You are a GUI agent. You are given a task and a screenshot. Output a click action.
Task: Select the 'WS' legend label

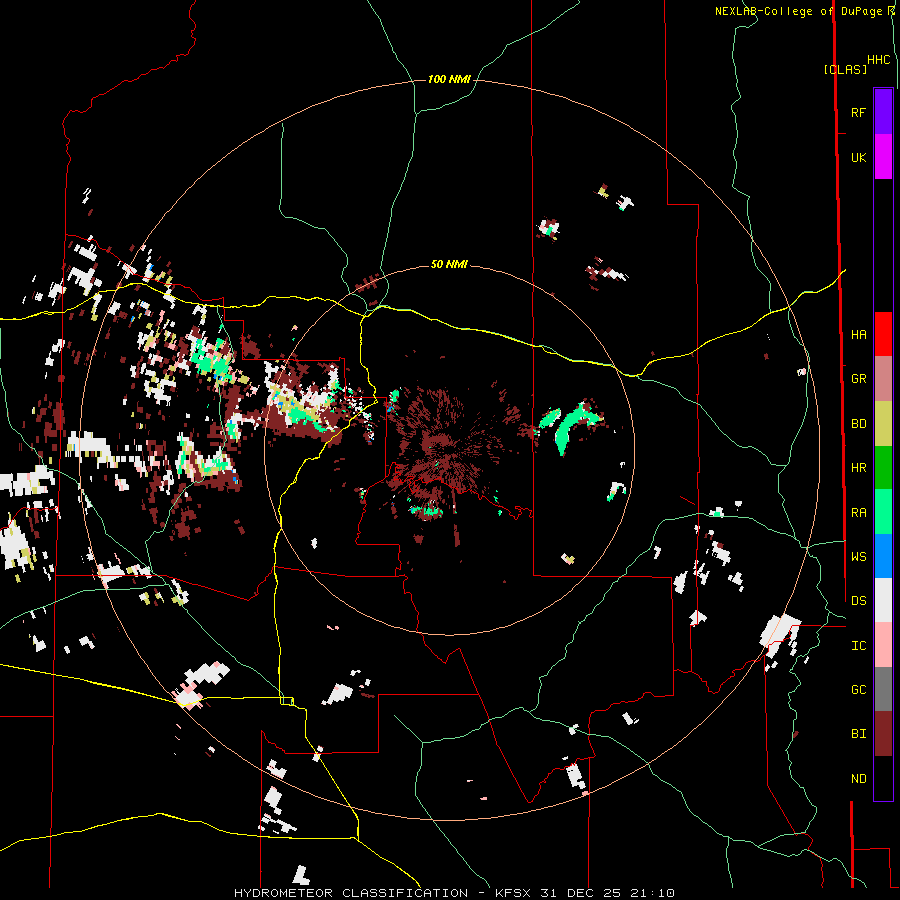[858, 557]
